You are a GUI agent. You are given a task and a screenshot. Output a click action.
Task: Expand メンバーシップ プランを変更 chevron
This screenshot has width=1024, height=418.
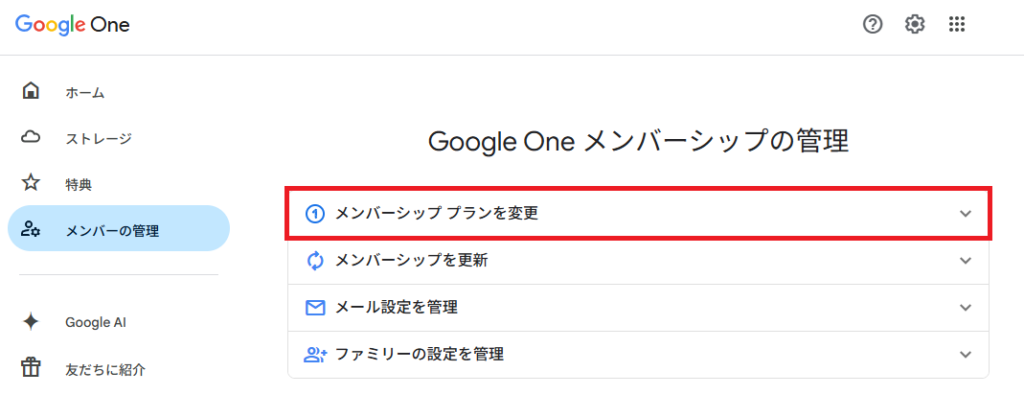tap(965, 214)
